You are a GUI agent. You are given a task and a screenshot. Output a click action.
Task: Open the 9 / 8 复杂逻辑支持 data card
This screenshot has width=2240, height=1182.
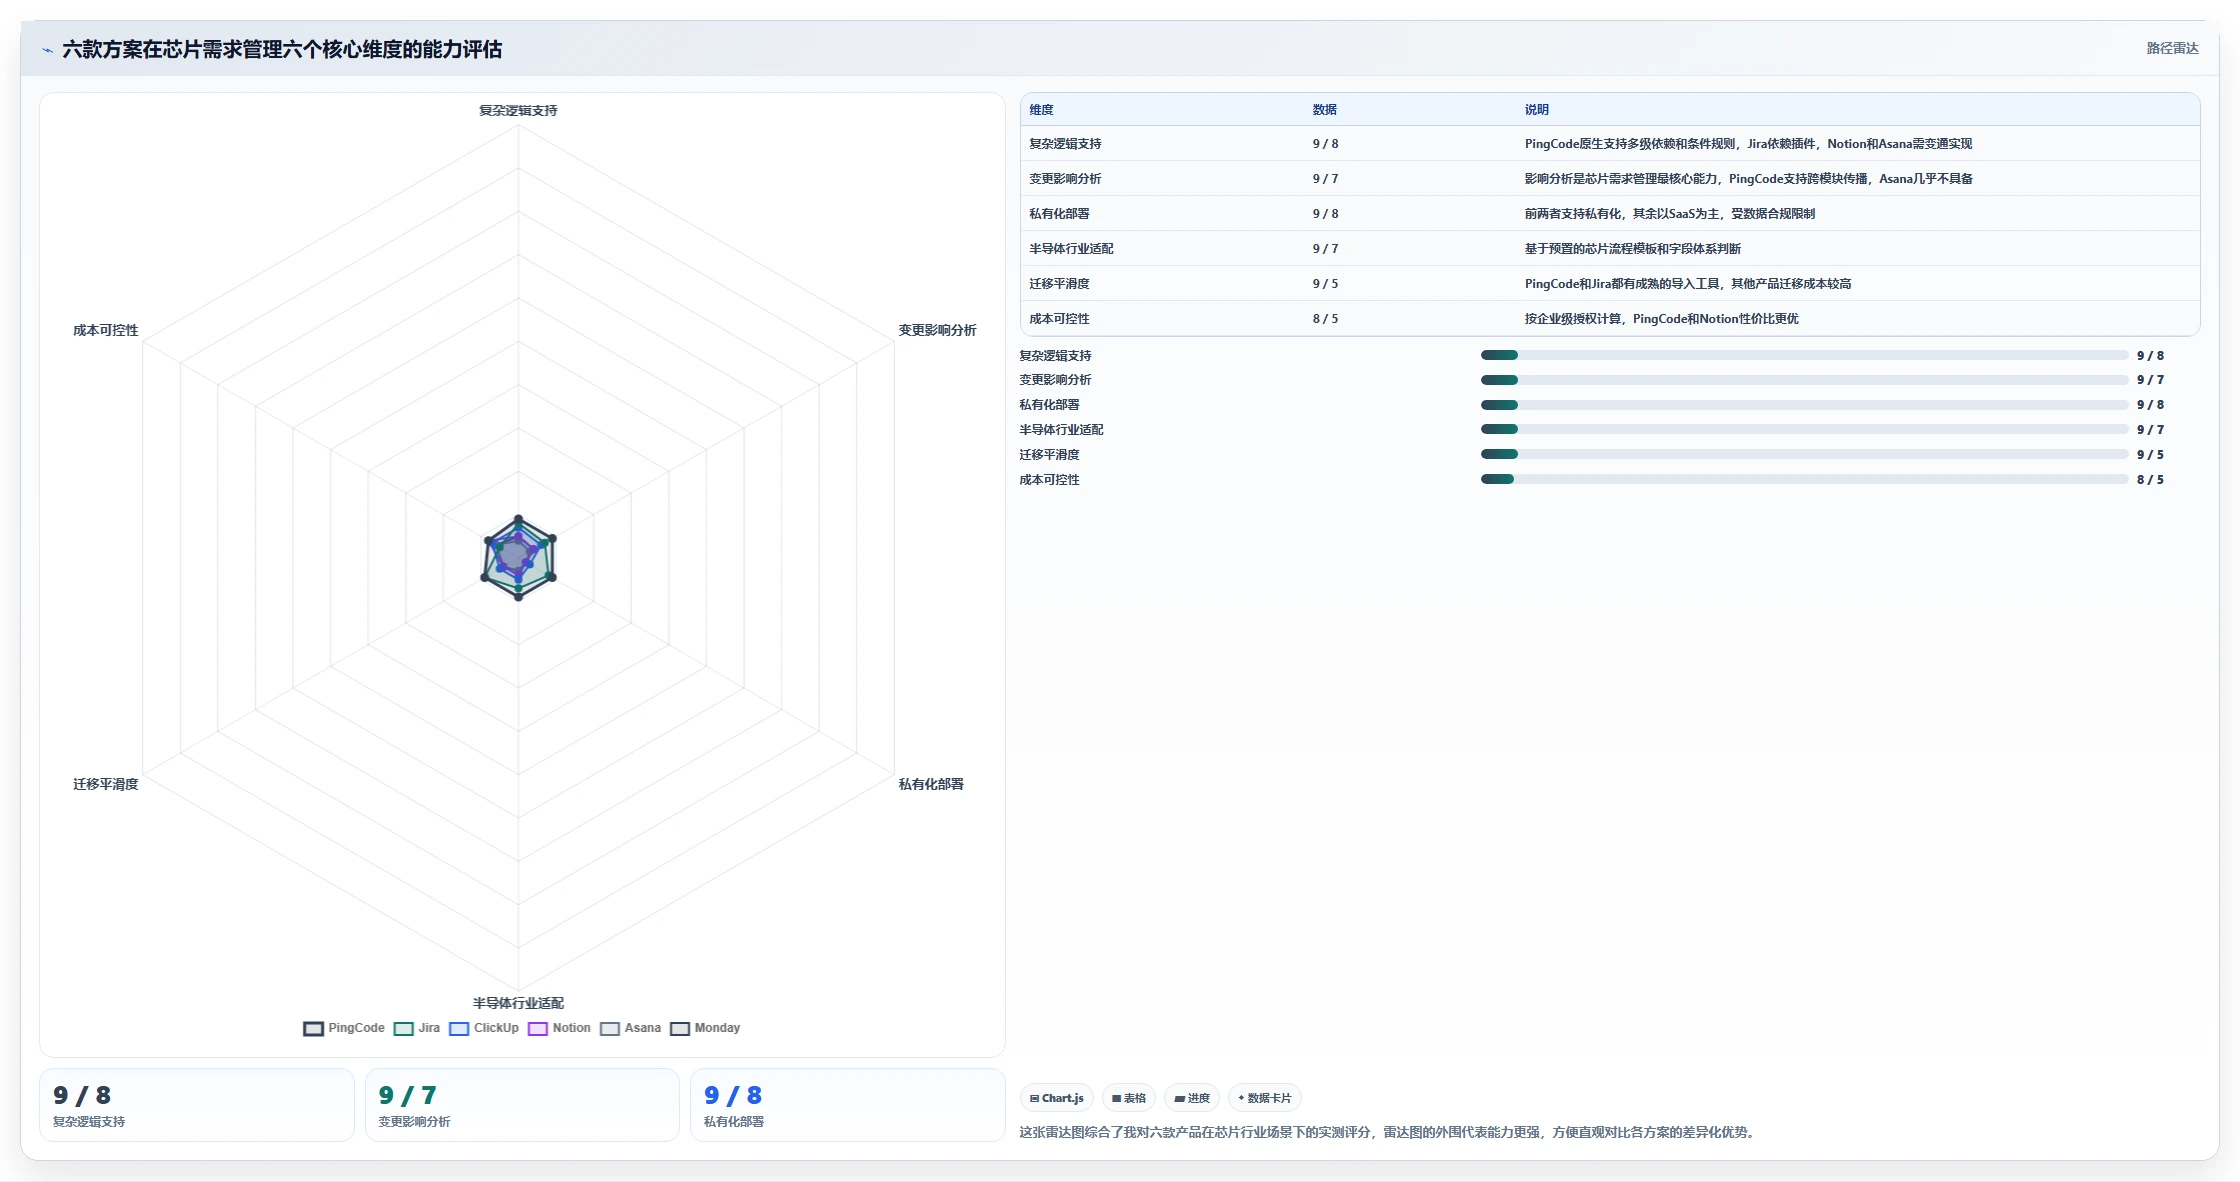[197, 1105]
